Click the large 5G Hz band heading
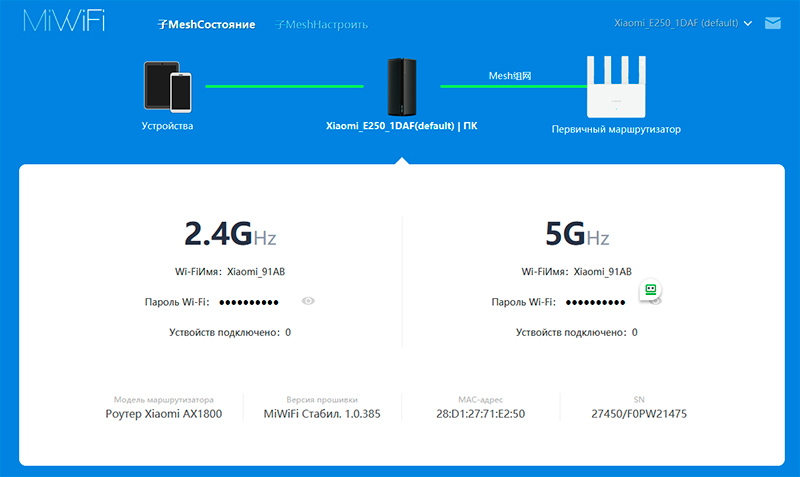This screenshot has width=800, height=477. pyautogui.click(x=576, y=235)
